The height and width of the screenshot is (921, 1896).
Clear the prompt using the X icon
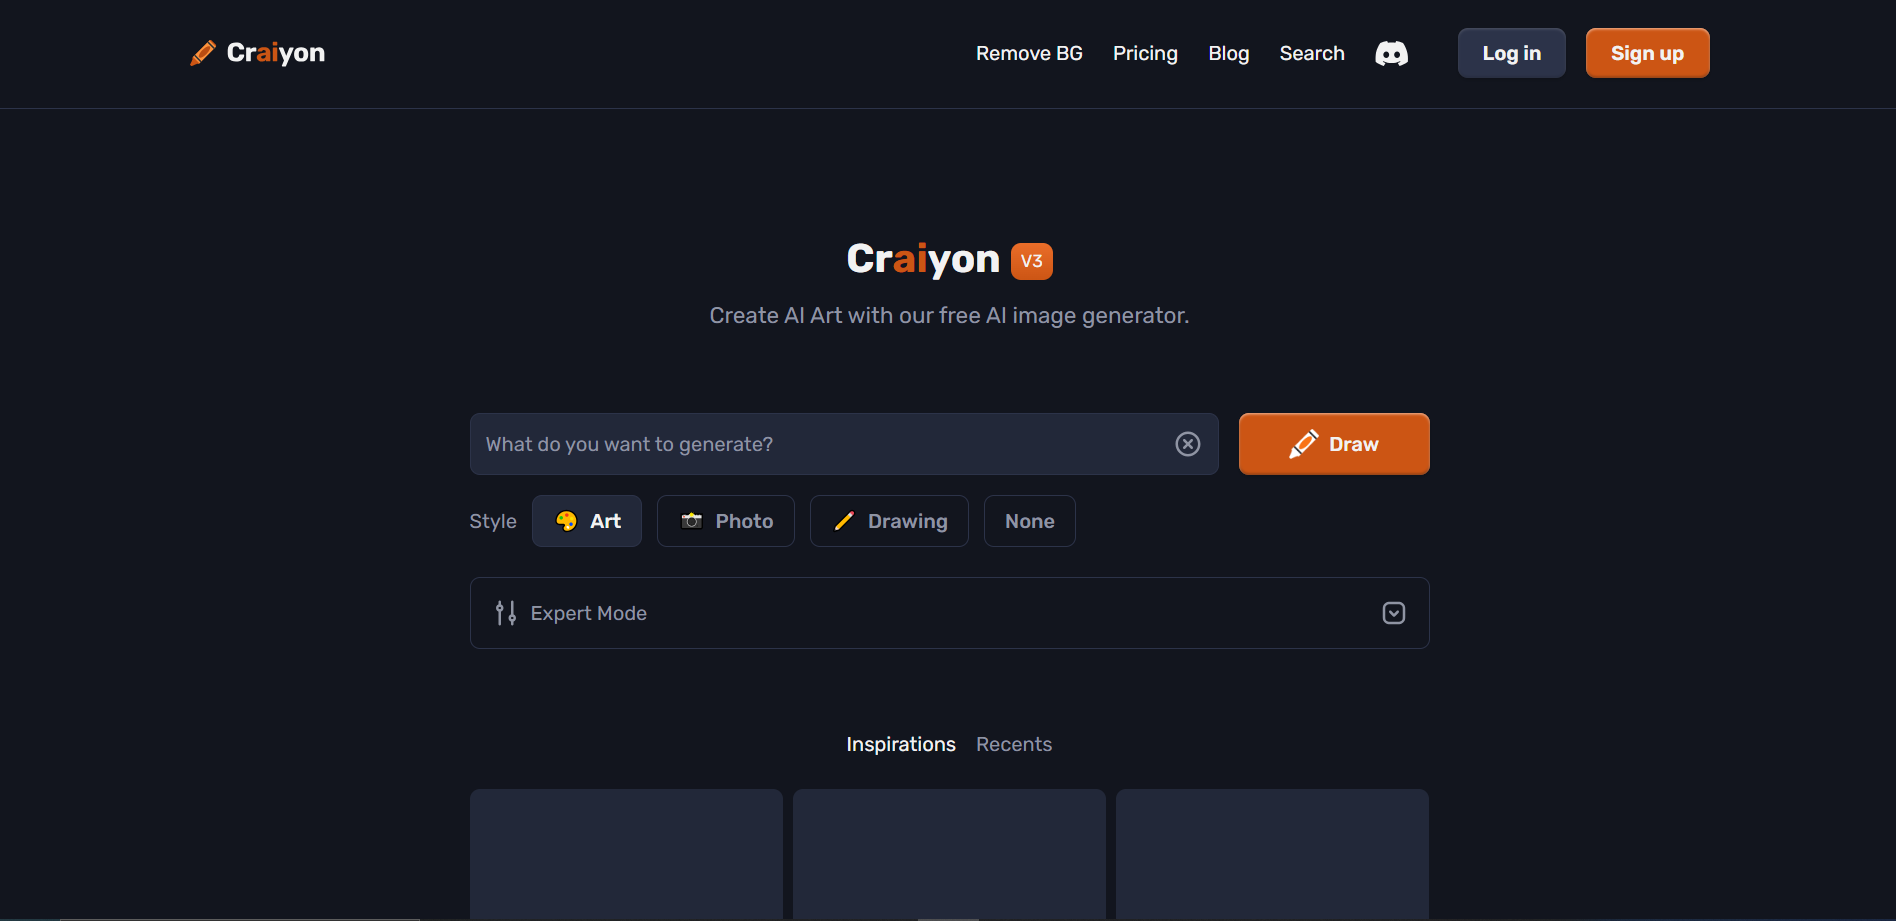click(1187, 443)
